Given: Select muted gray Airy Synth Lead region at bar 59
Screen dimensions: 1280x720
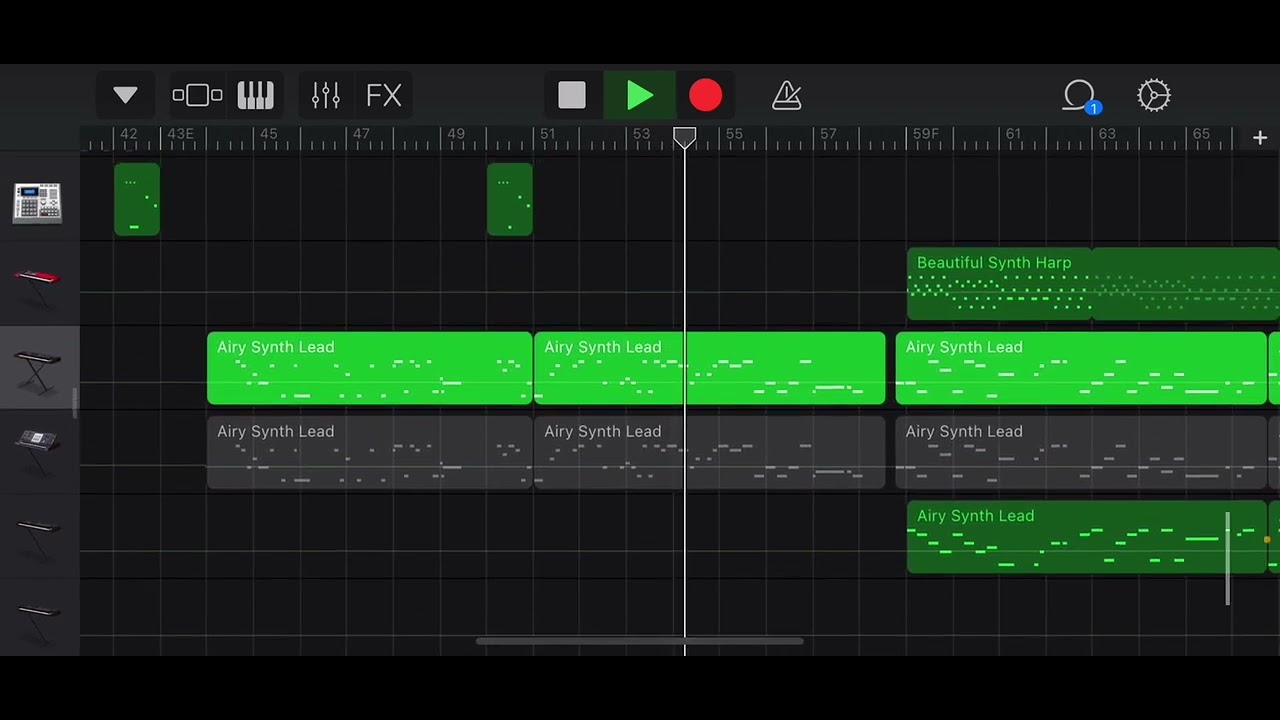Looking at the screenshot, I should [x=1080, y=453].
